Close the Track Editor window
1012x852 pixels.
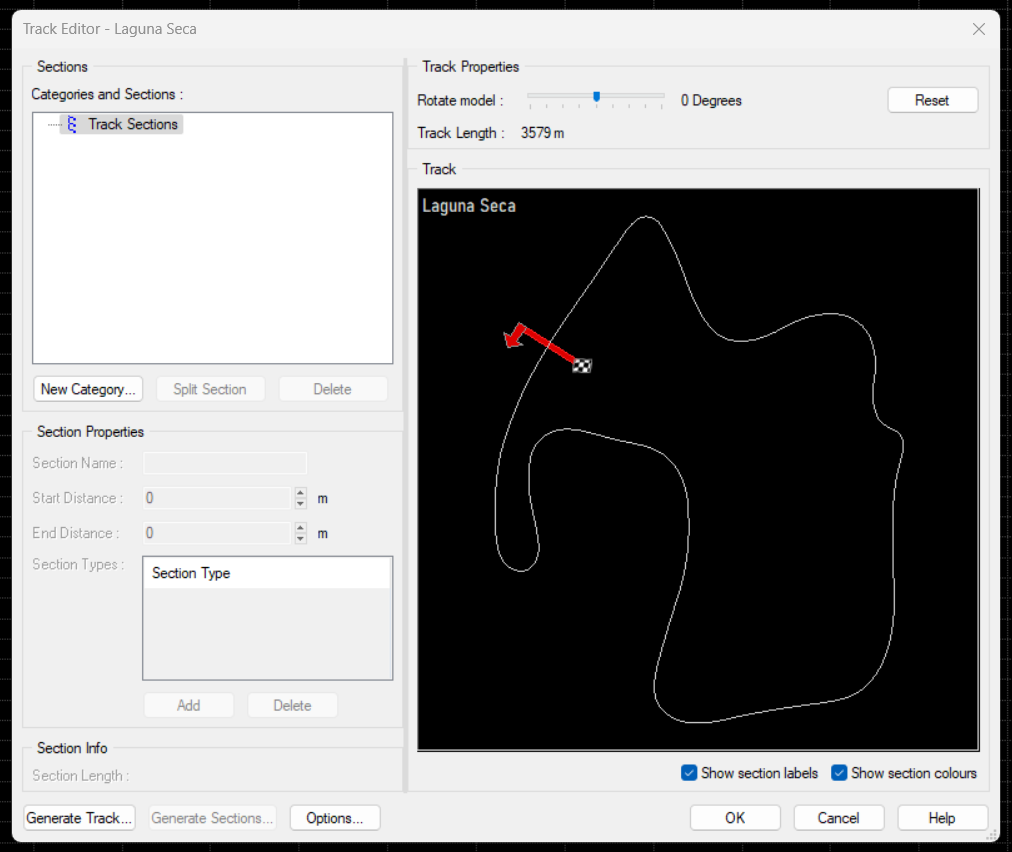[979, 29]
